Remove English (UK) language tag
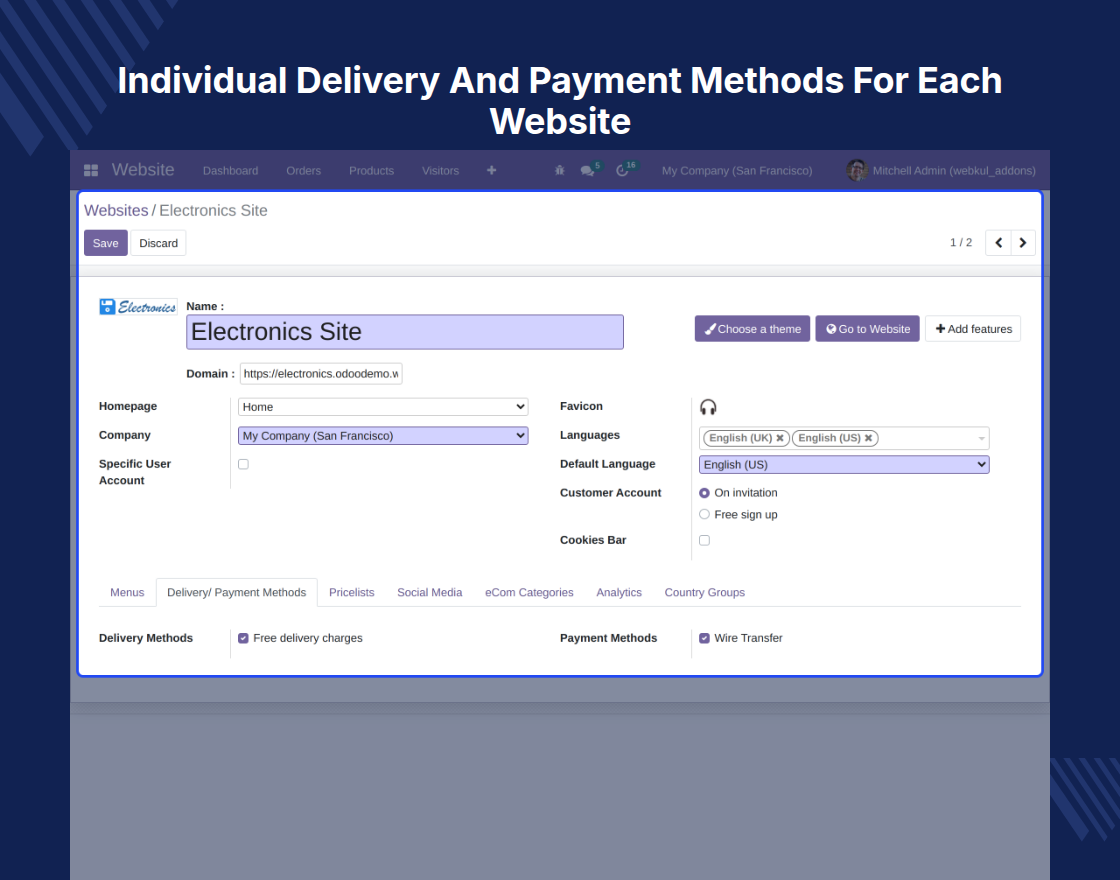Image resolution: width=1120 pixels, height=880 pixels. (x=780, y=438)
